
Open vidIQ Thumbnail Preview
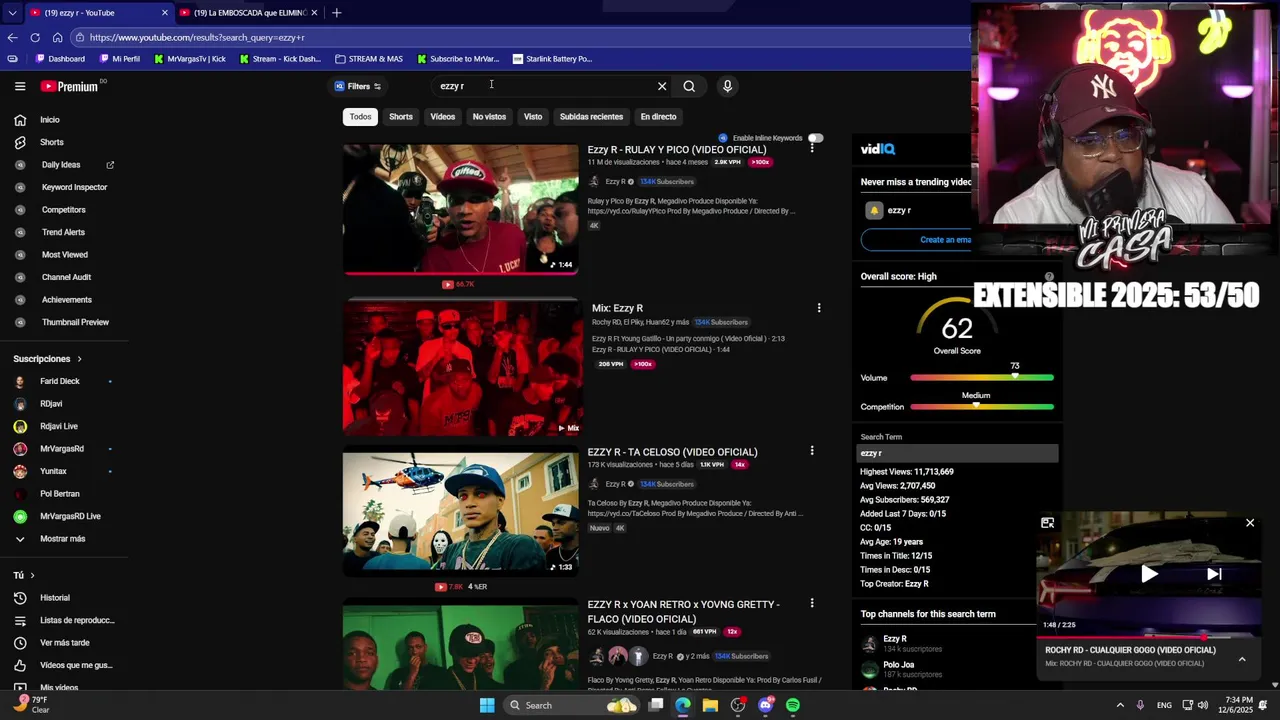click(75, 322)
